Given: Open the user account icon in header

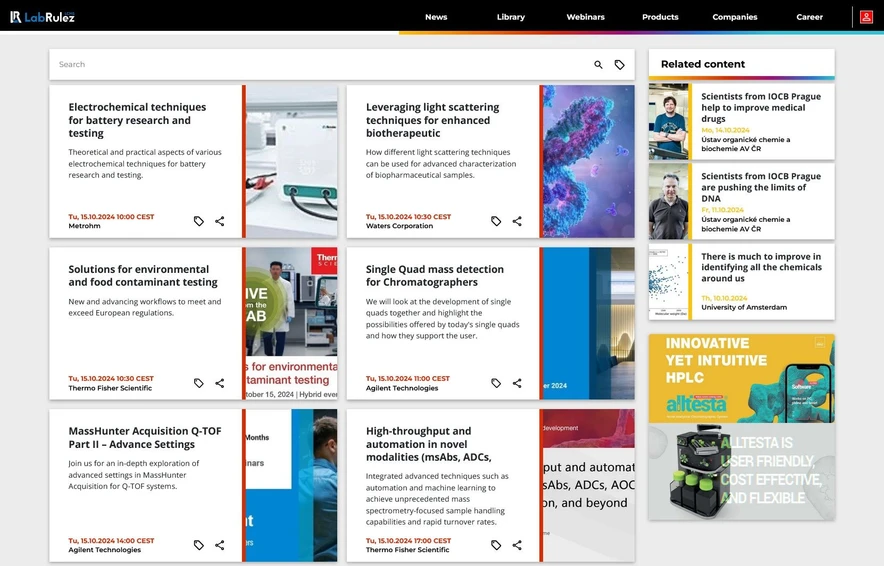Looking at the screenshot, I should click(x=866, y=17).
